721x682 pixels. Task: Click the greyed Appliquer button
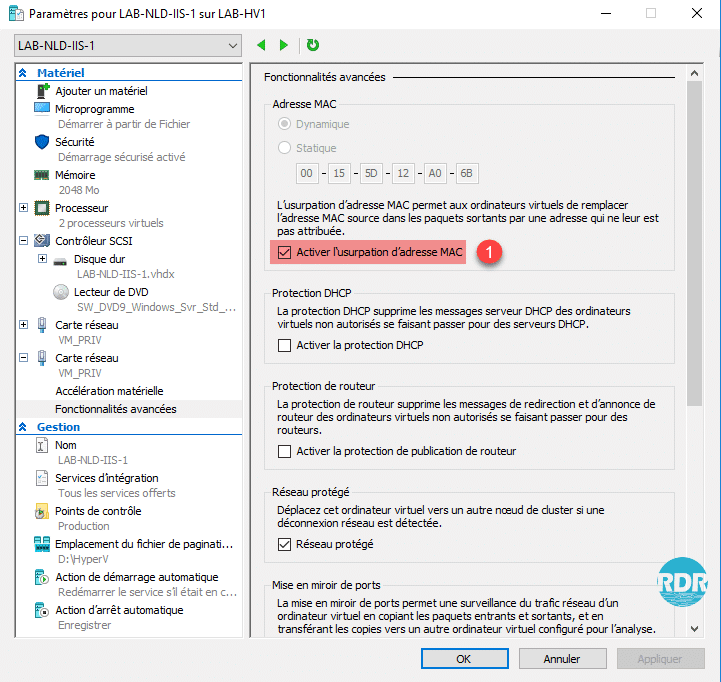pos(660,659)
